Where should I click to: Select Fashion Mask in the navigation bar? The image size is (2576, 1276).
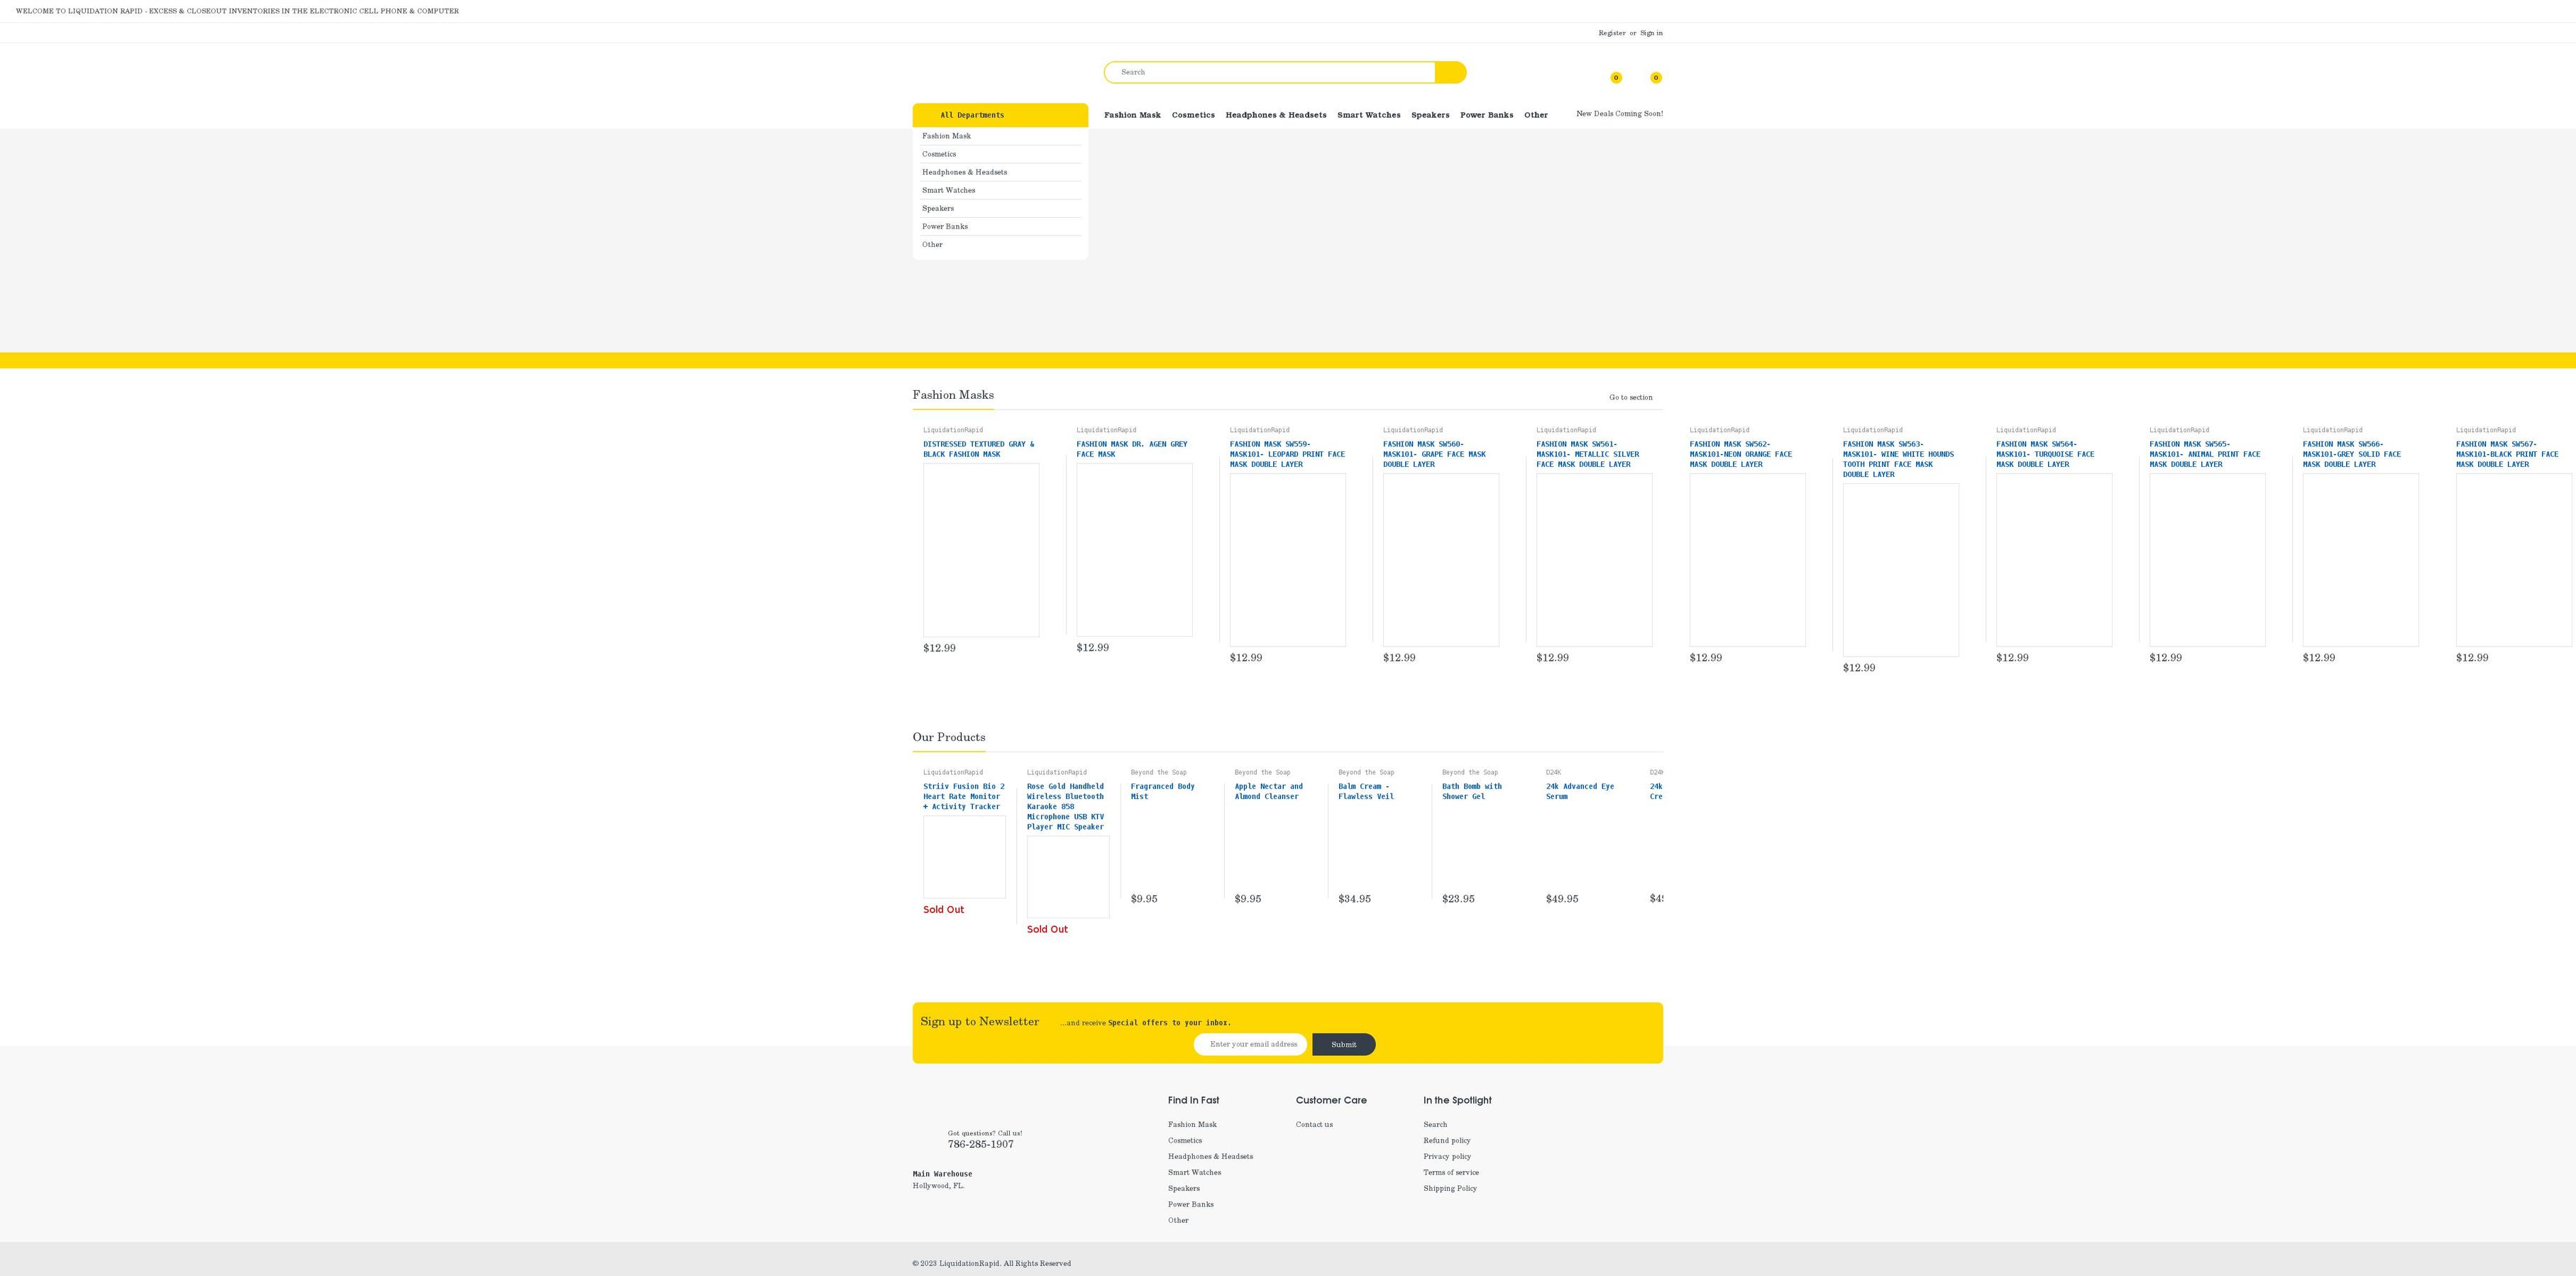click(x=1132, y=115)
